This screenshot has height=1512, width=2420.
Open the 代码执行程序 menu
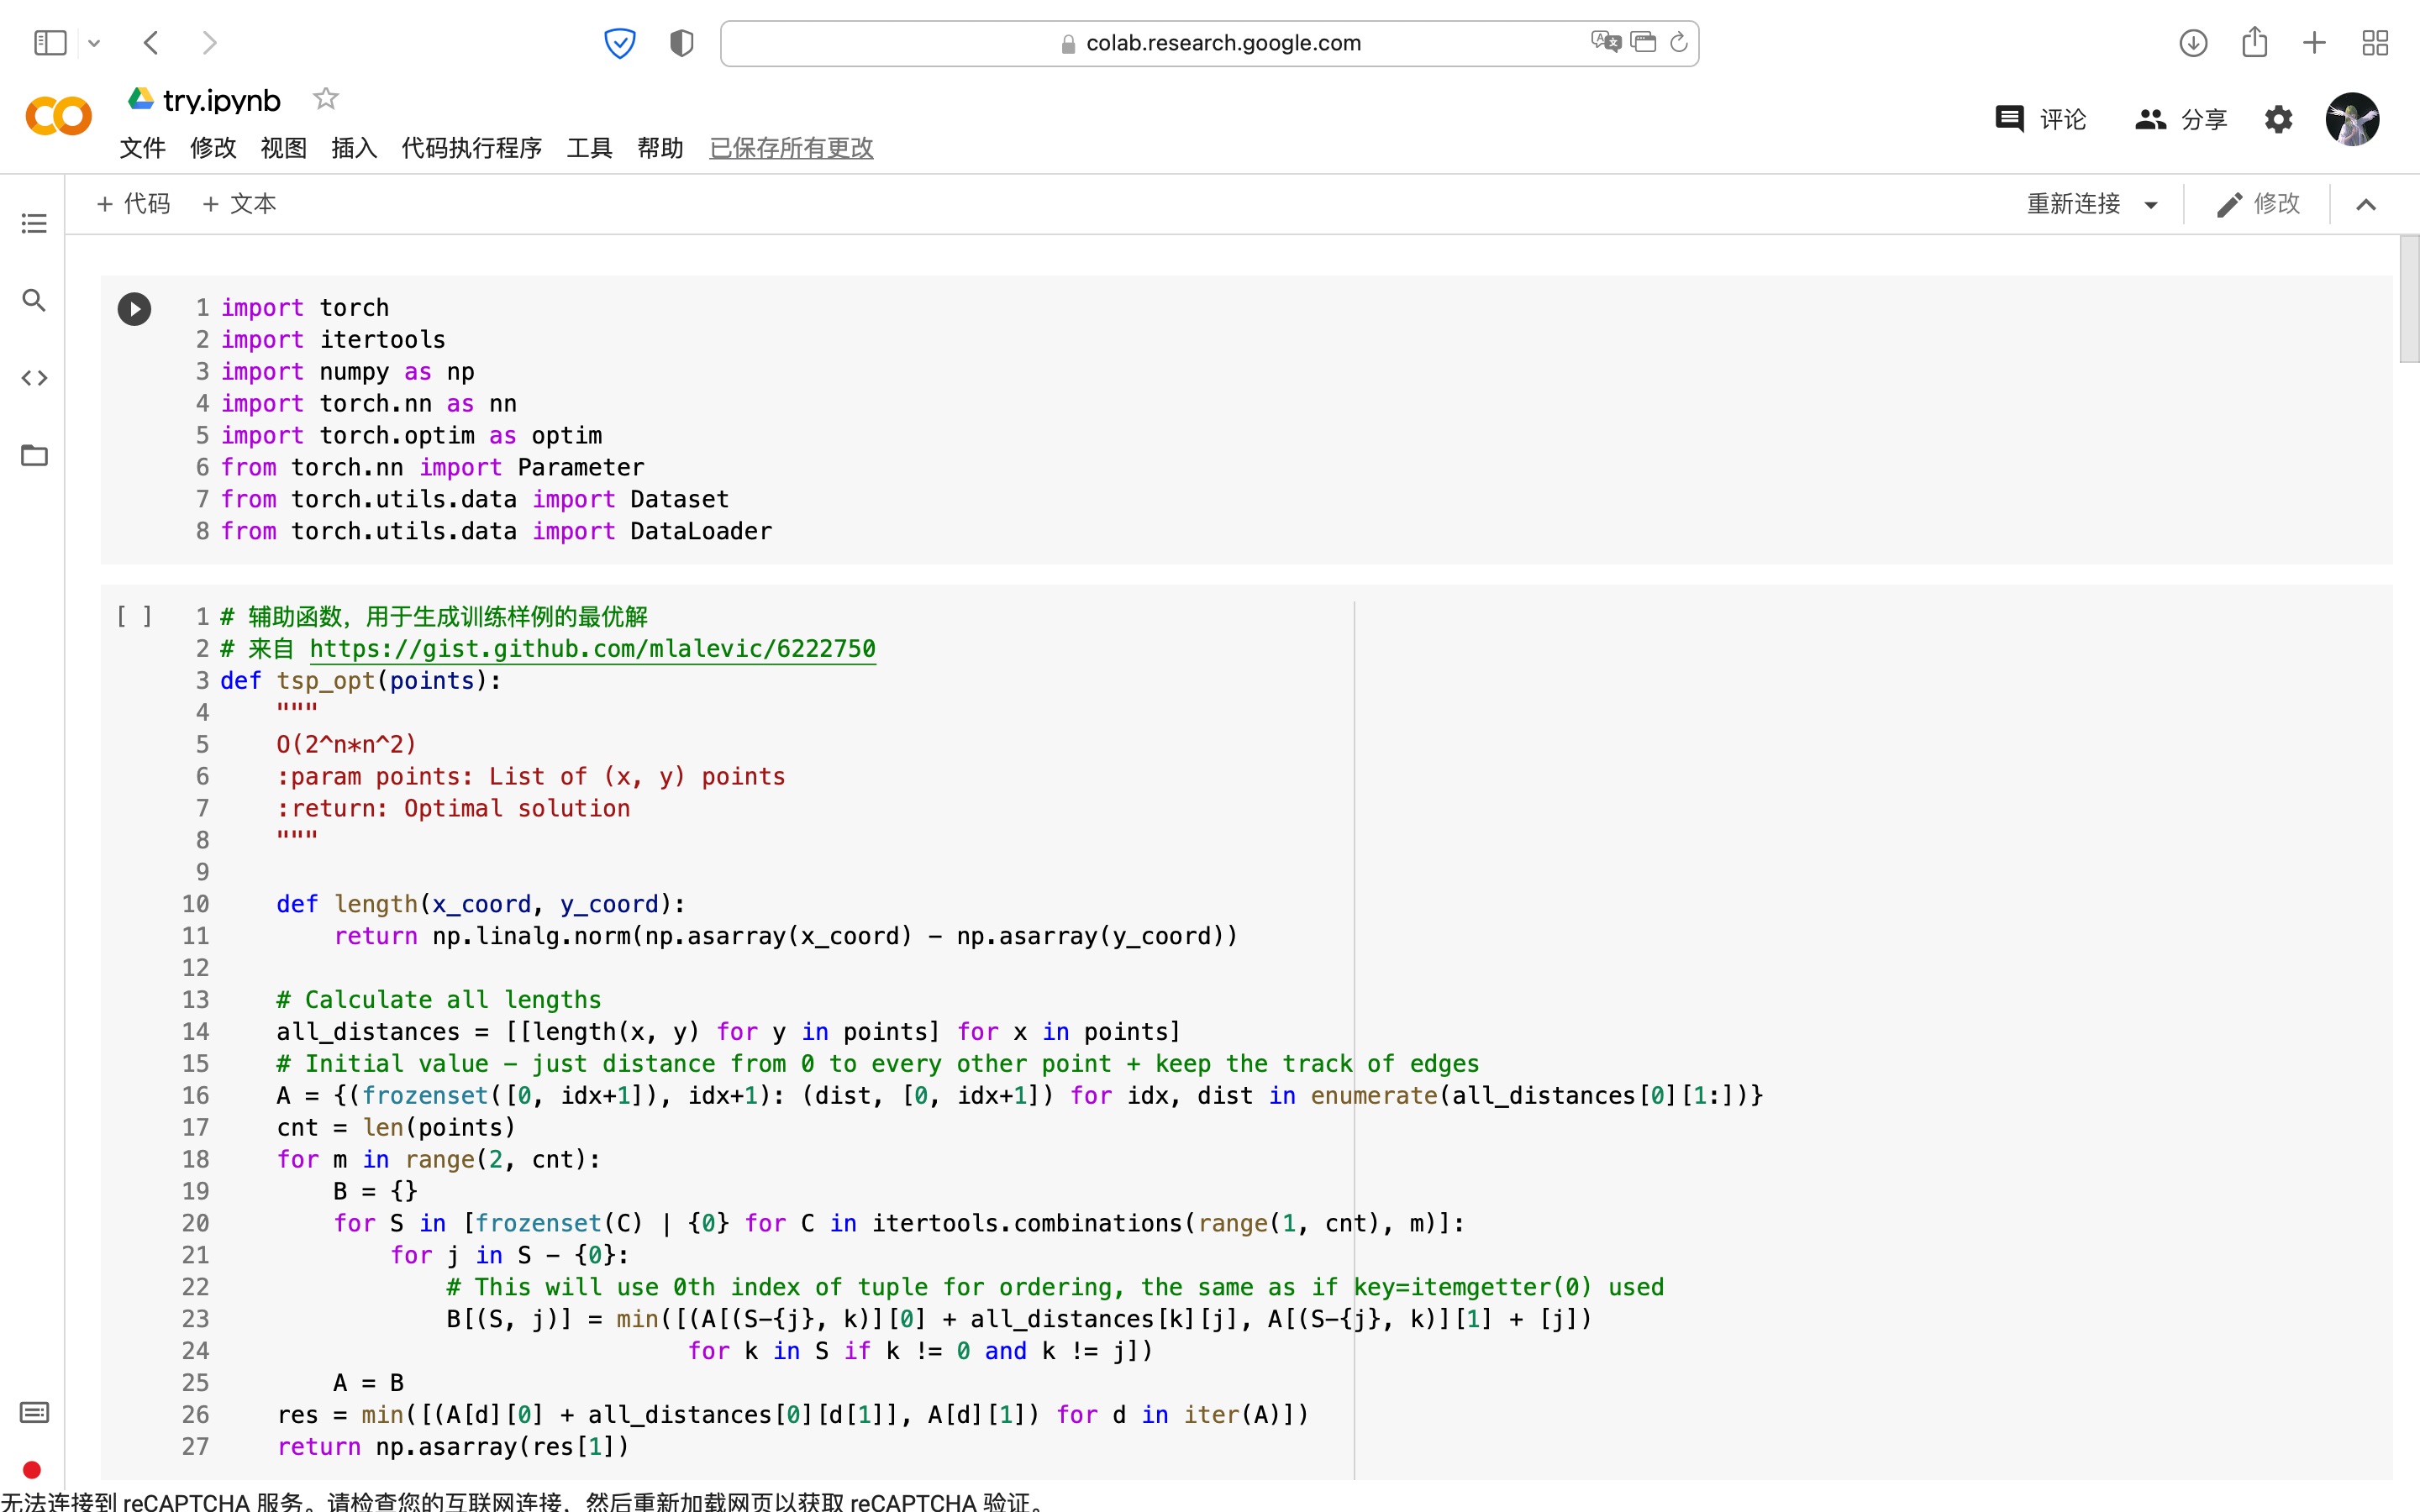(471, 148)
